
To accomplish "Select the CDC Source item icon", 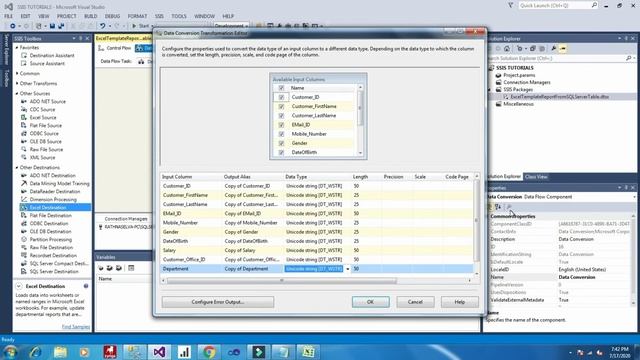I will pos(24,109).
